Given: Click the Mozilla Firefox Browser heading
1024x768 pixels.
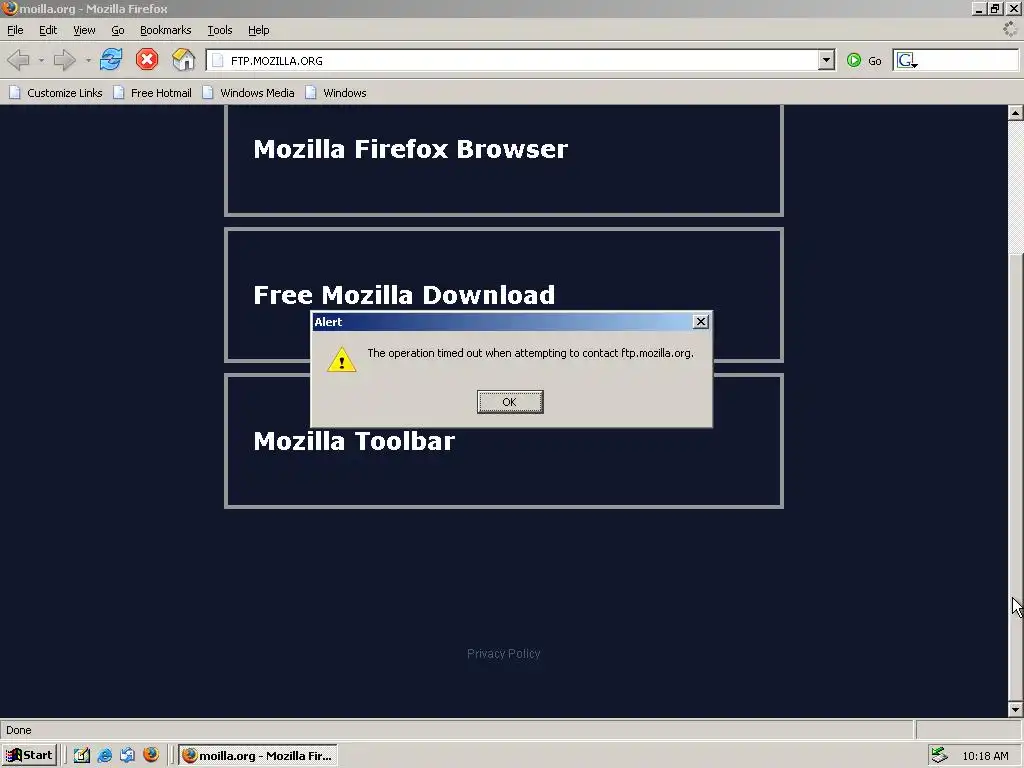Looking at the screenshot, I should pos(411,149).
